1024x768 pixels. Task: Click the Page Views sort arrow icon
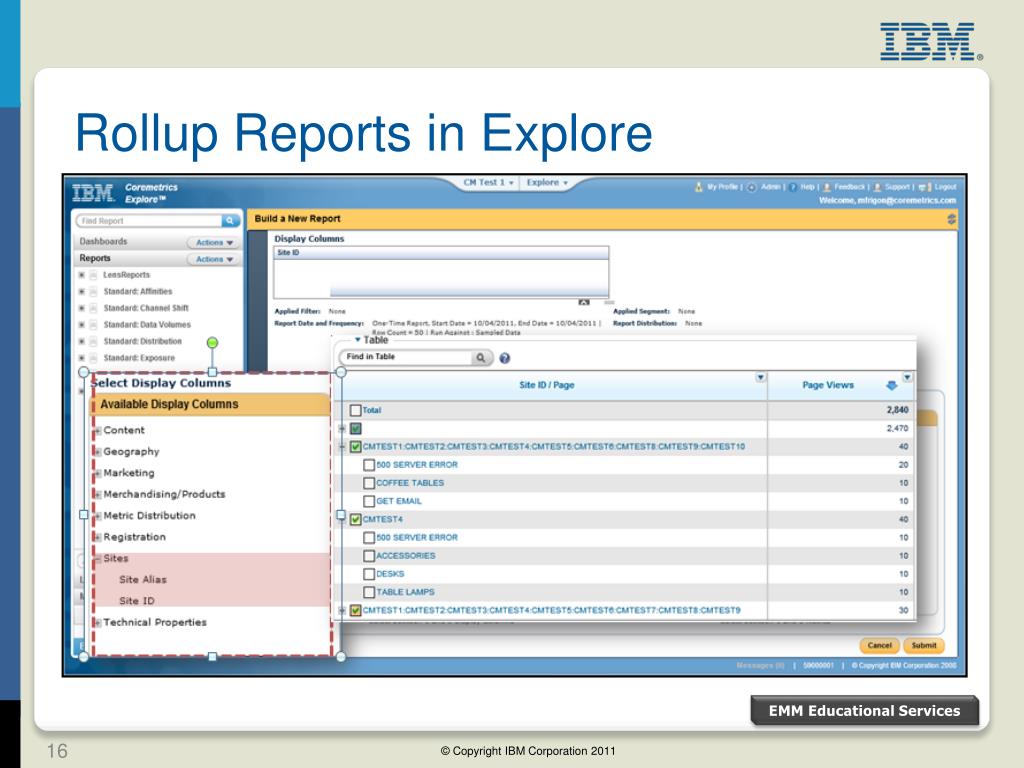[891, 385]
